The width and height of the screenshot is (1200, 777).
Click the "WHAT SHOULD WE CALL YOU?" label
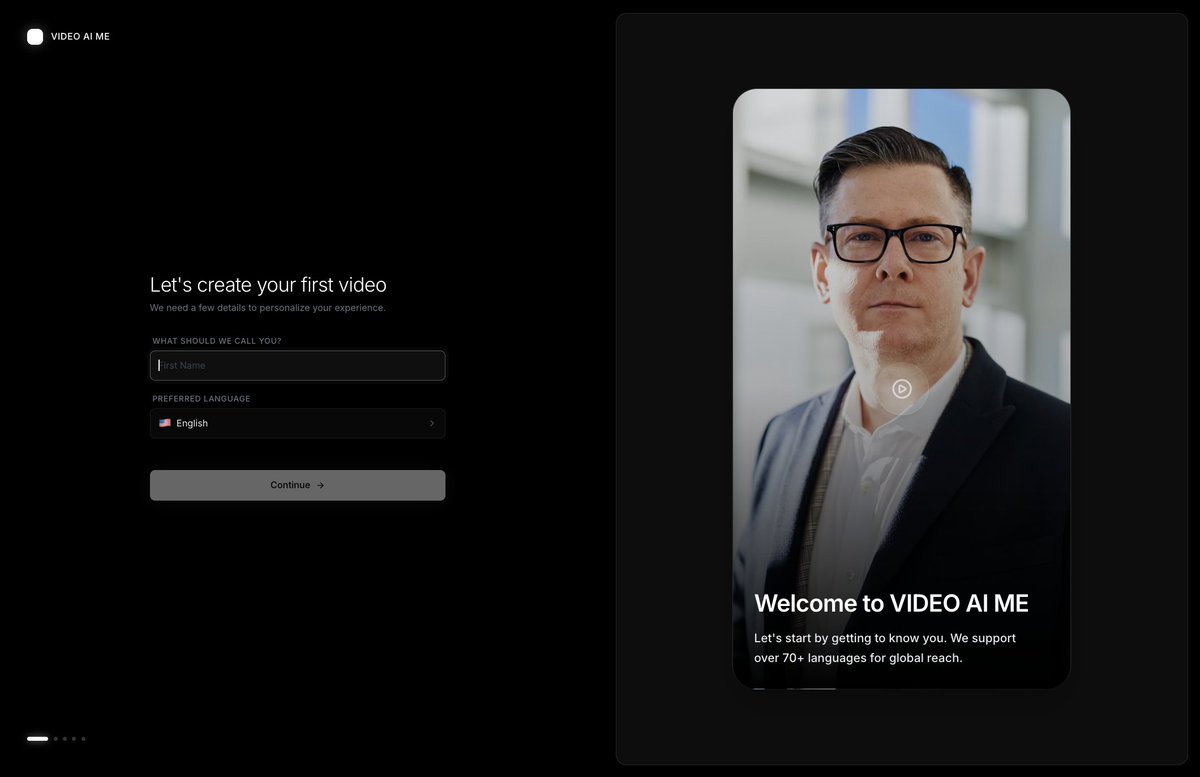tap(217, 341)
